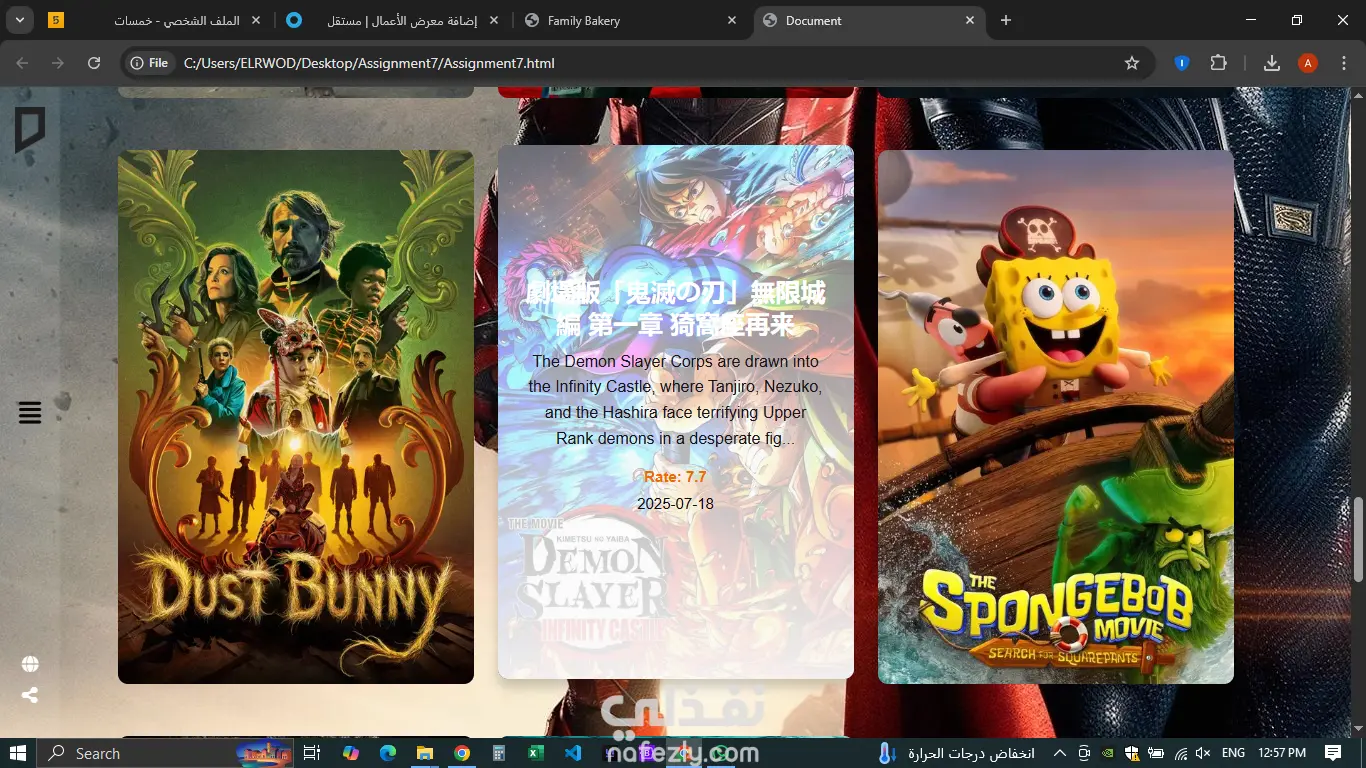Open Microsoft Edge from the taskbar
This screenshot has width=1366, height=768.
point(388,753)
